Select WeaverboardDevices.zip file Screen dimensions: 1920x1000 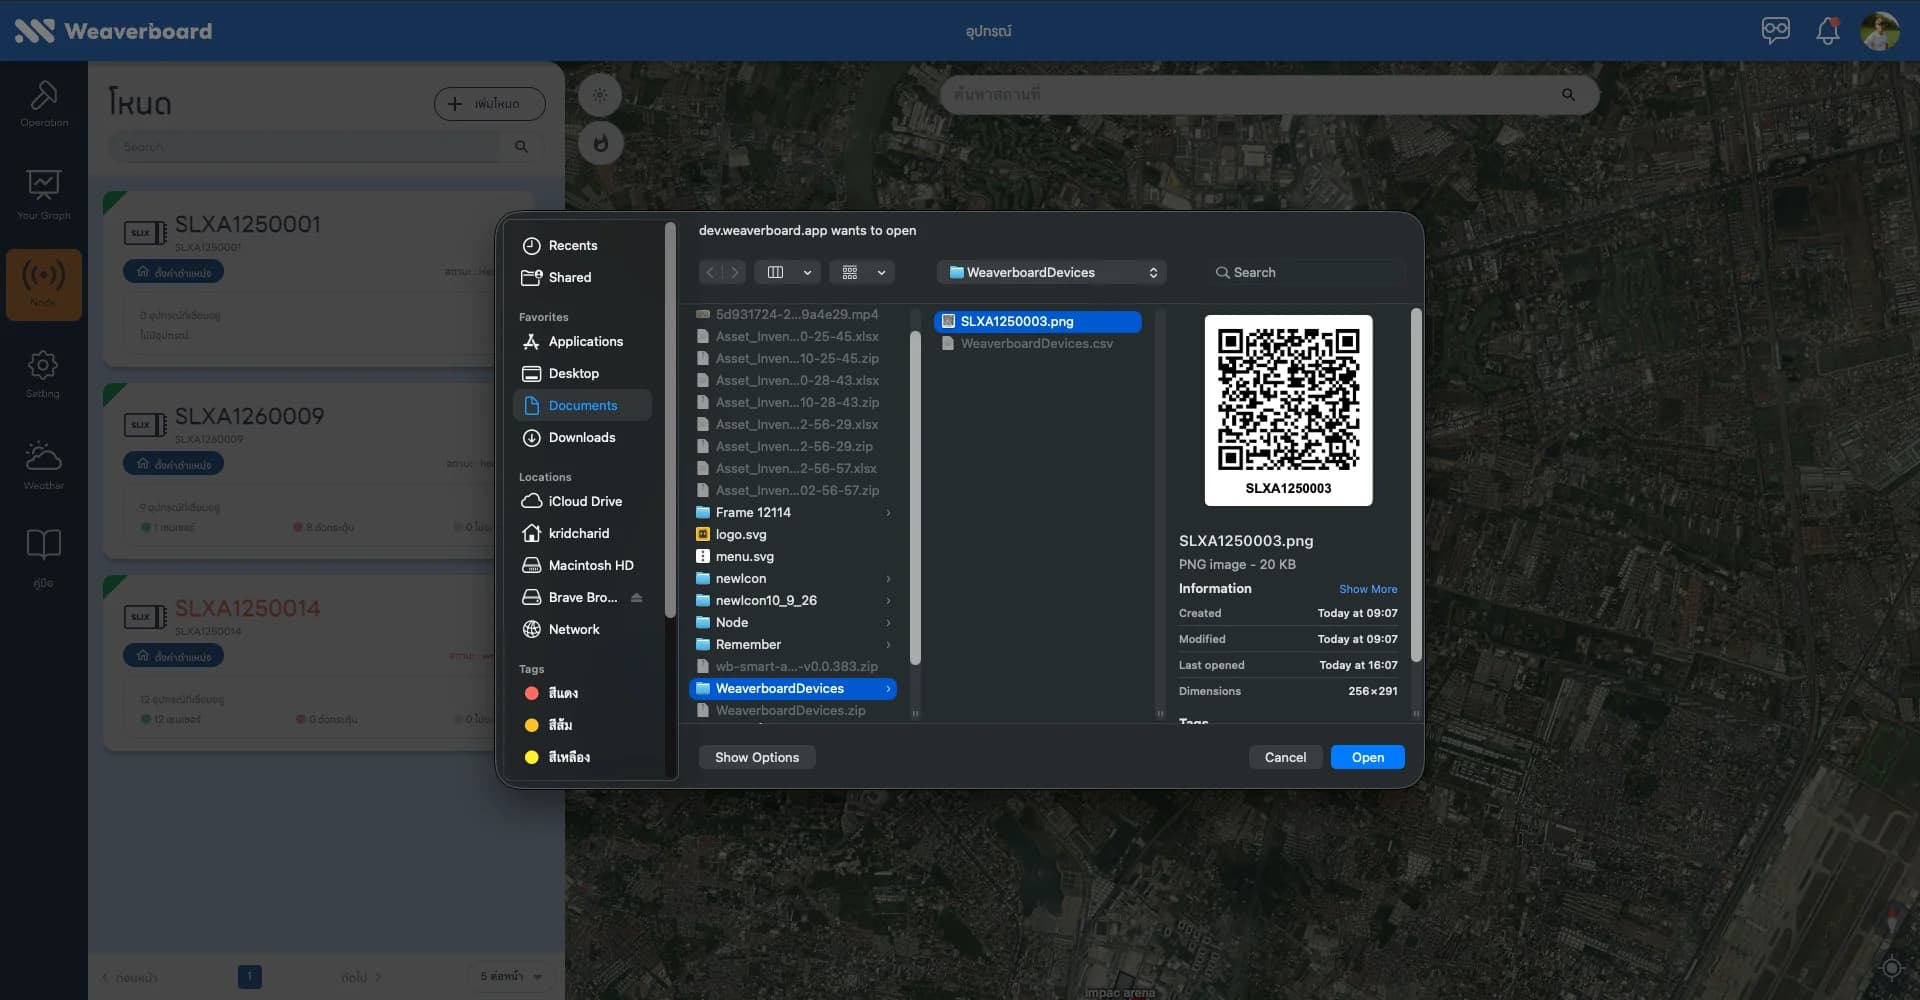(x=793, y=710)
